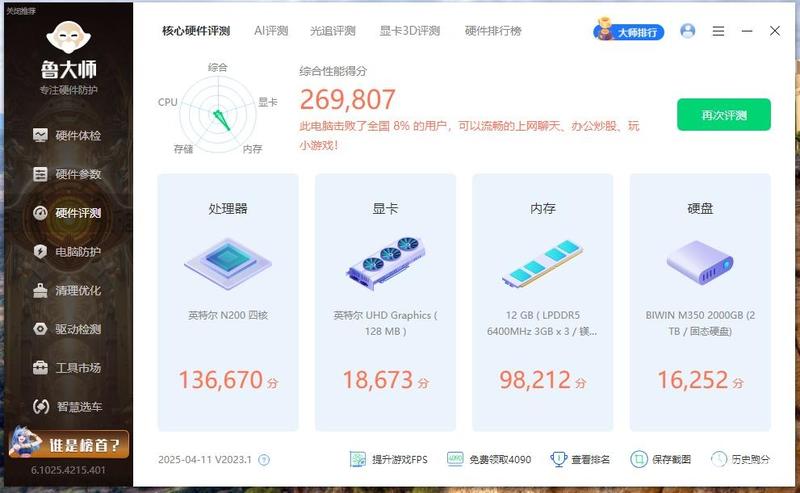Open 清理优化 in sidebar
This screenshot has height=493, width=800.
pyautogui.click(x=67, y=290)
